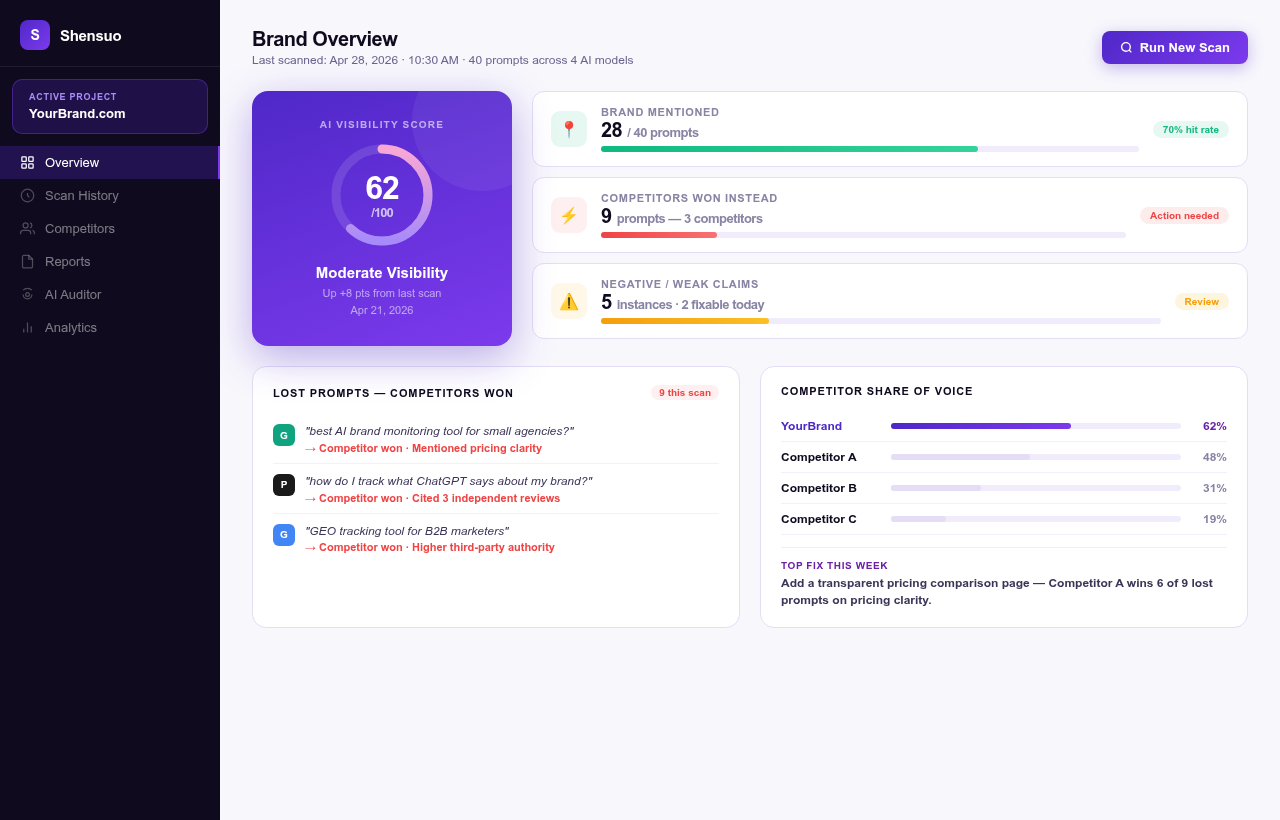Click the pin icon on the Brand Mentioned card
The image size is (1280, 820).
568,129
